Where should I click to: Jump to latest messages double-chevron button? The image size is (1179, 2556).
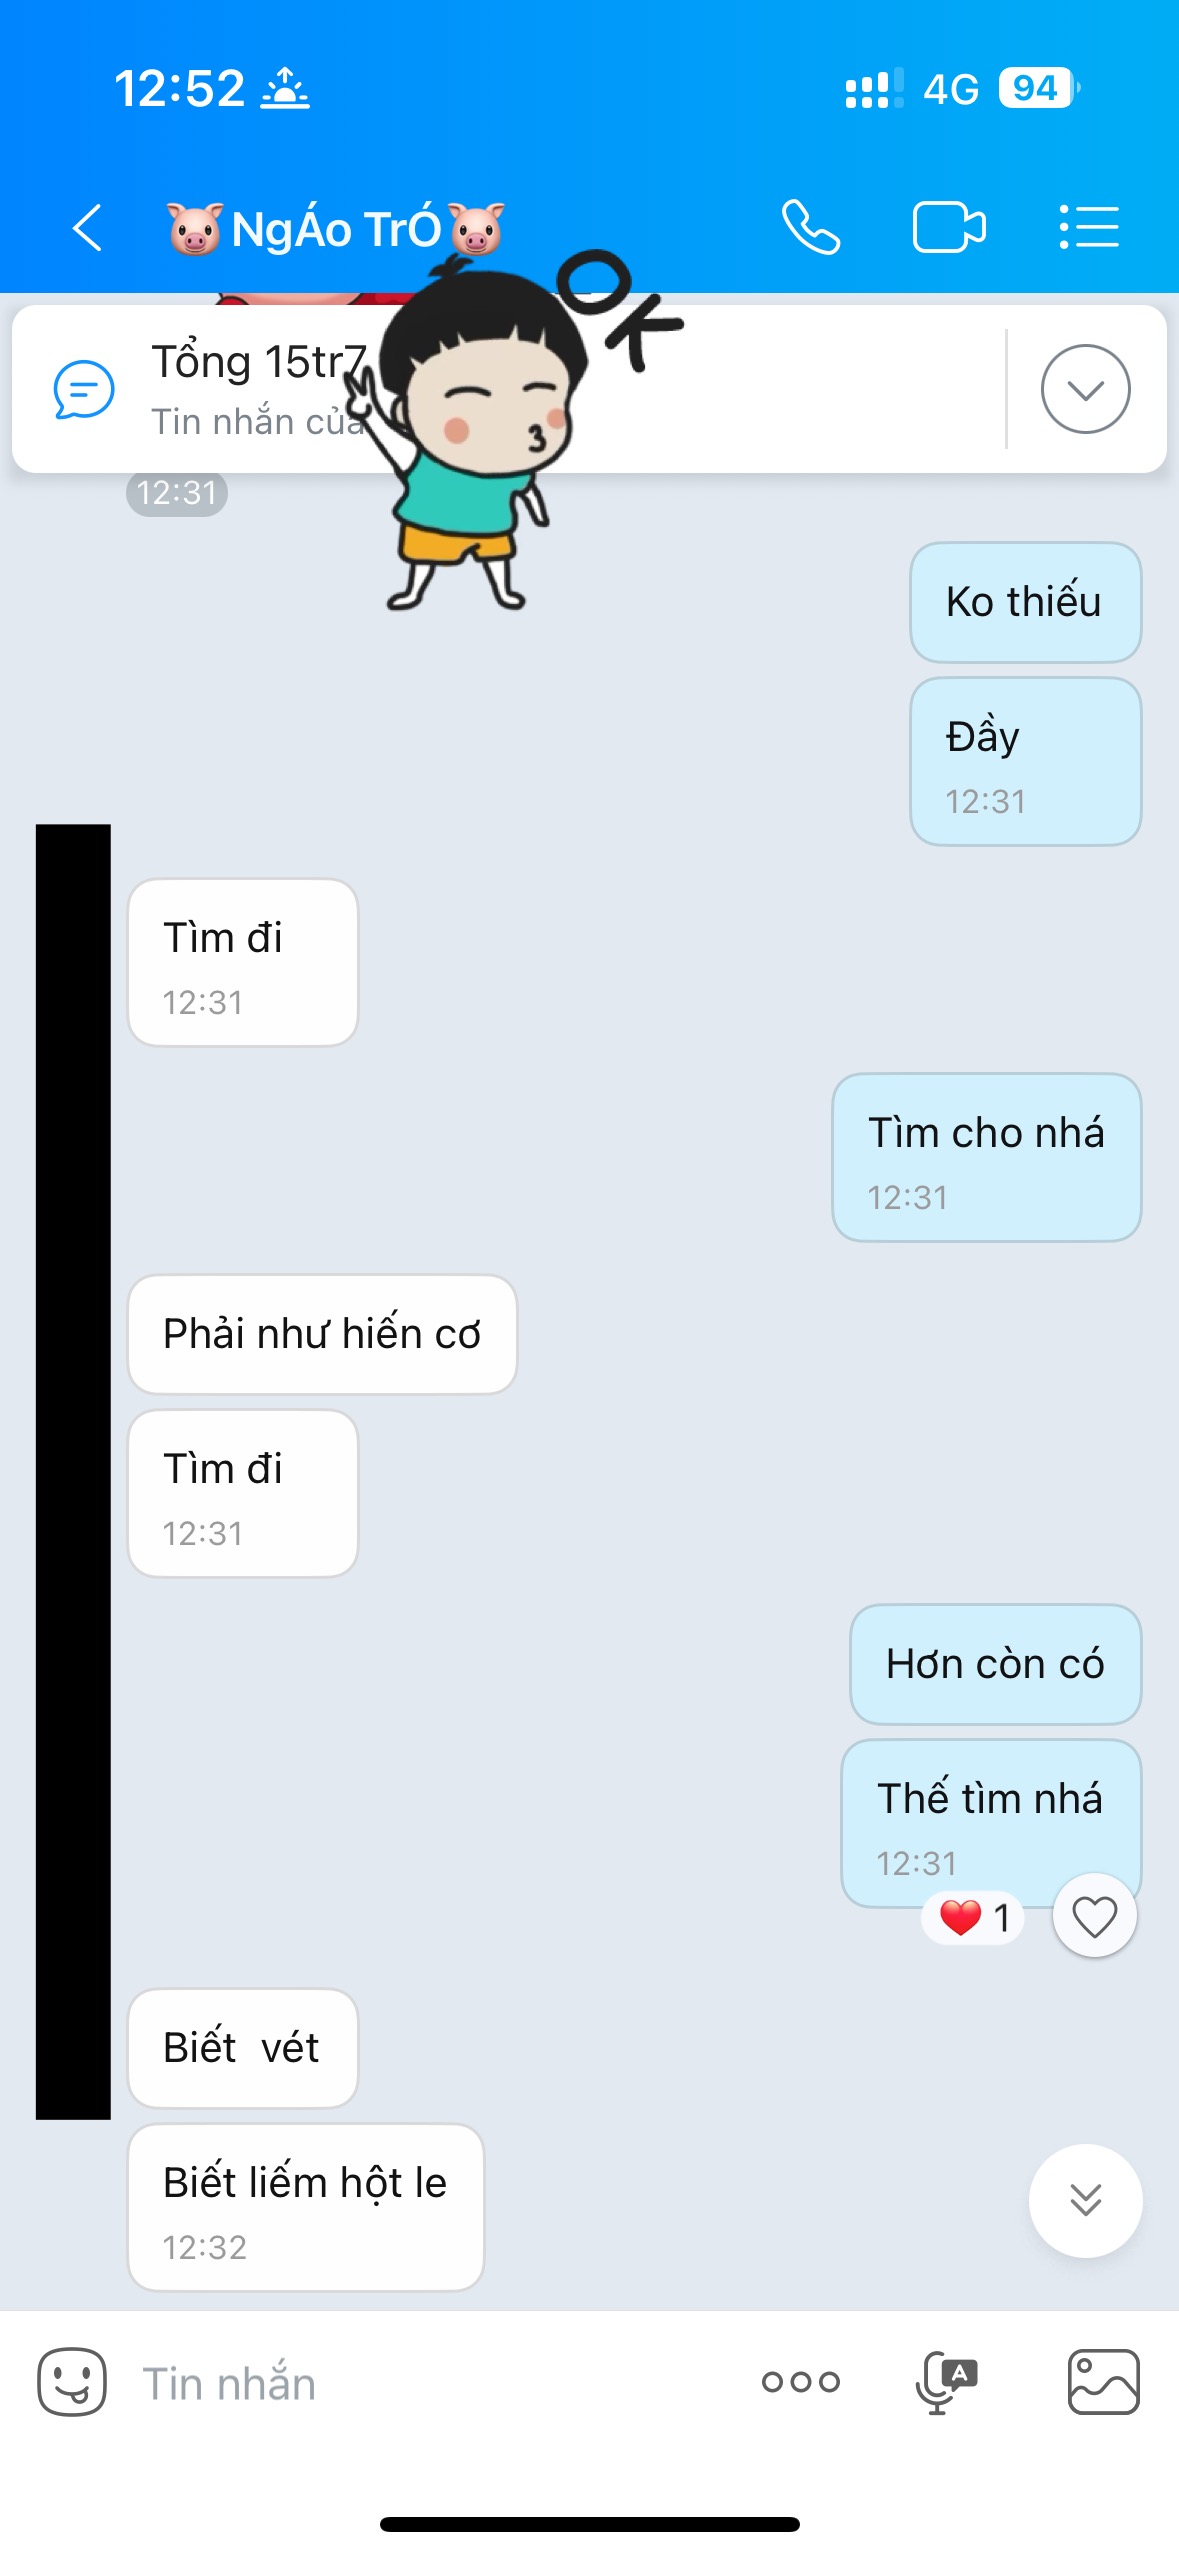tap(1086, 2200)
